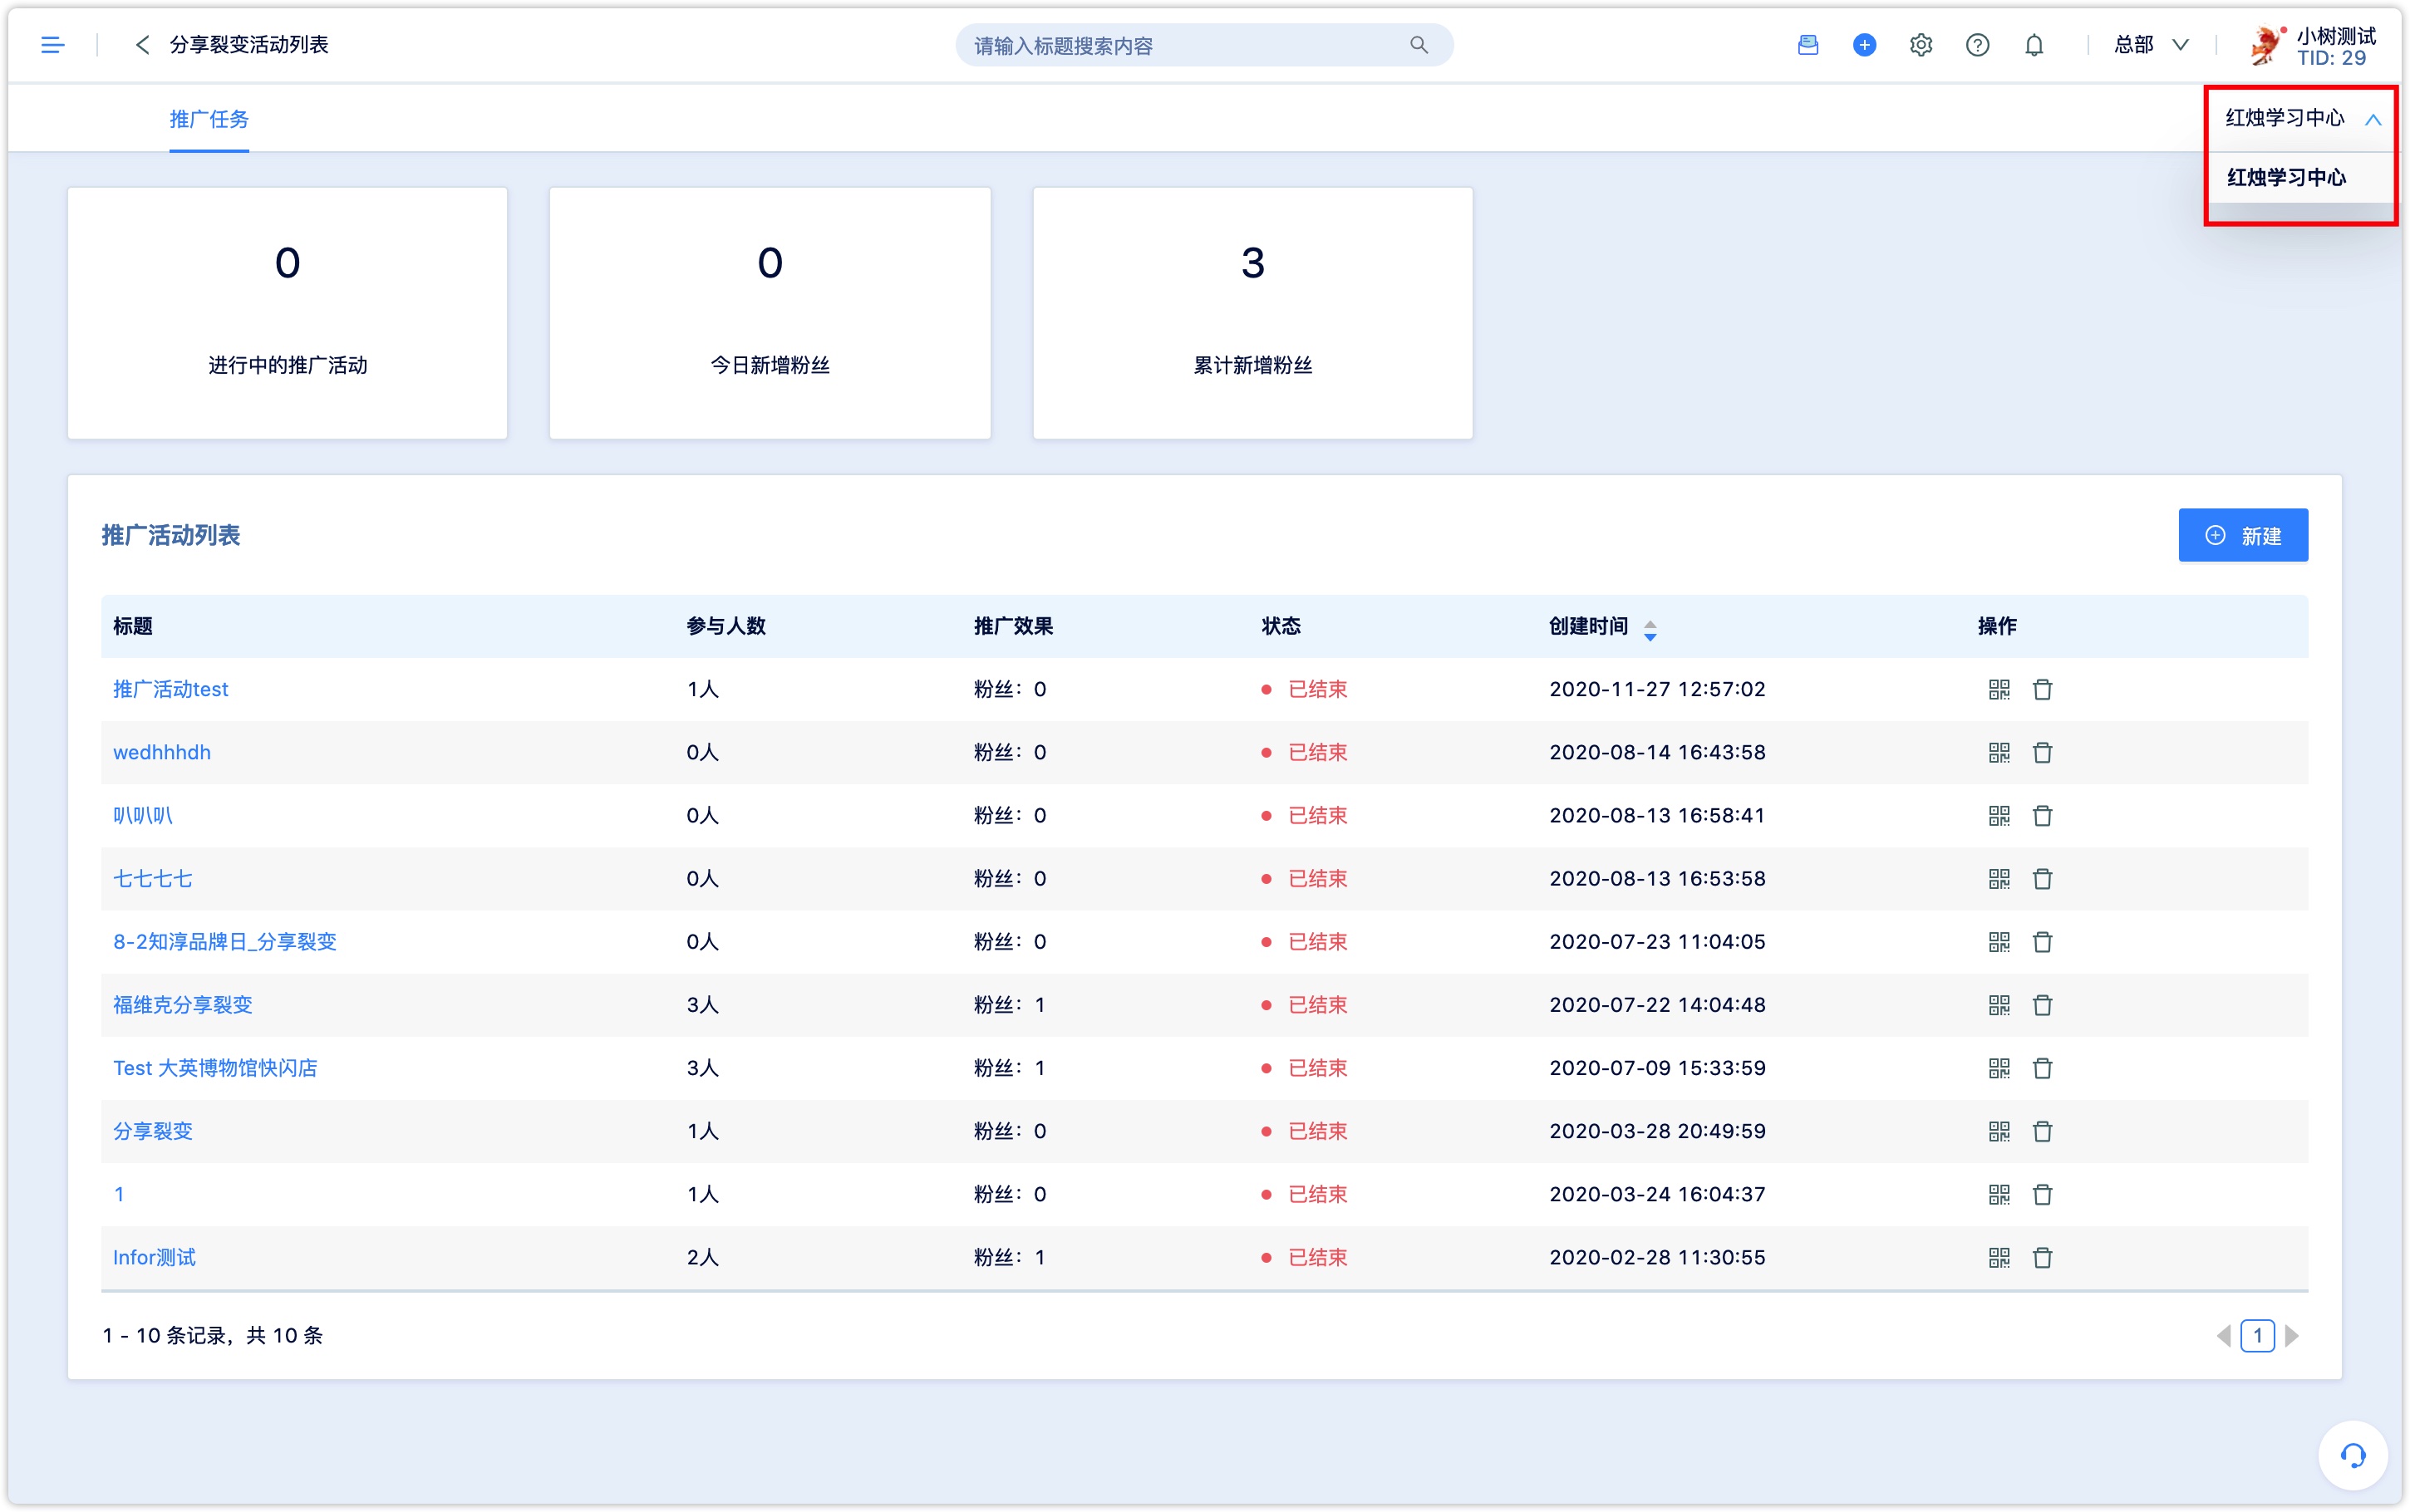Viewport: 2410px width, 1512px height.
Task: Open the 叭叭叭 activity link
Action: [x=142, y=815]
